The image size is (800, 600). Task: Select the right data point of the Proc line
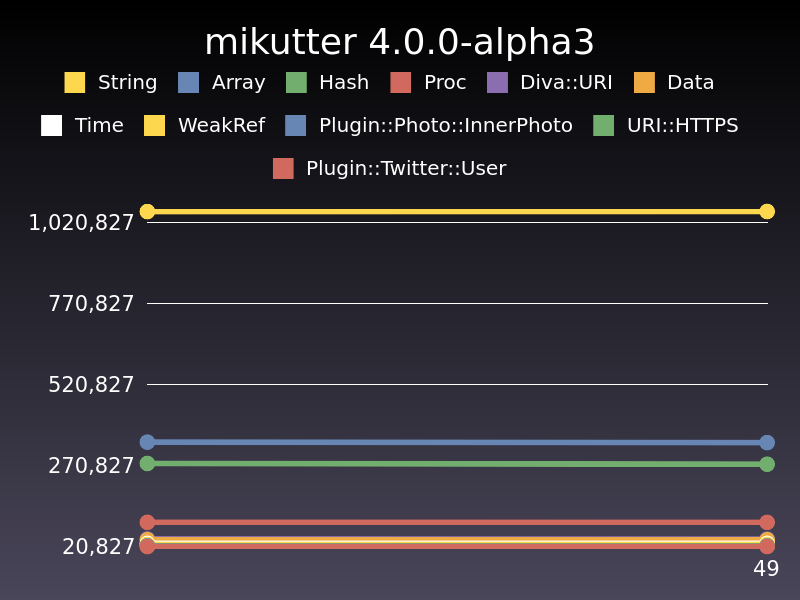(767, 522)
